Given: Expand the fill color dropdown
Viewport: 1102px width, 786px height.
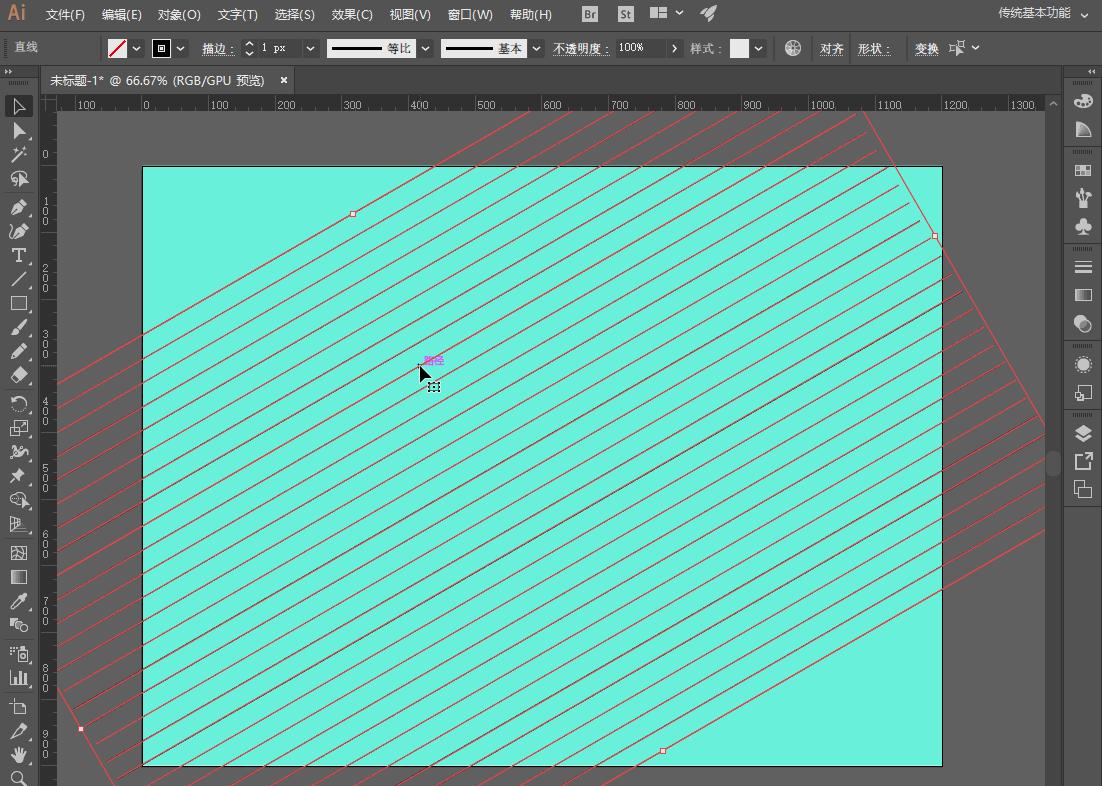Looking at the screenshot, I should [137, 48].
